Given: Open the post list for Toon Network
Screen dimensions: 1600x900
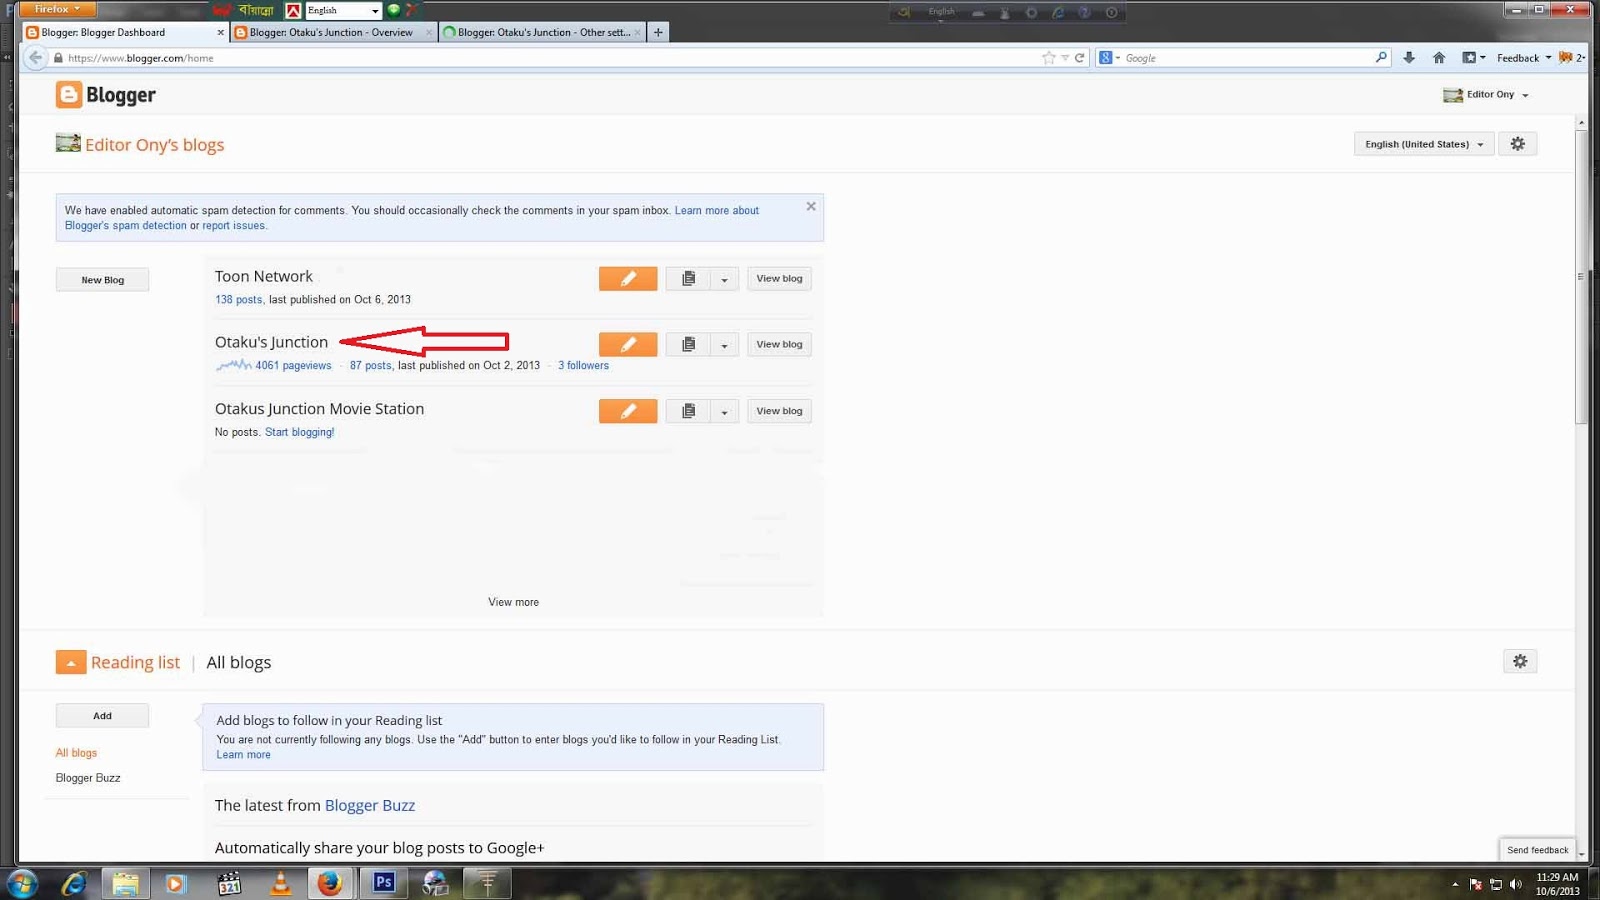Looking at the screenshot, I should [688, 279].
